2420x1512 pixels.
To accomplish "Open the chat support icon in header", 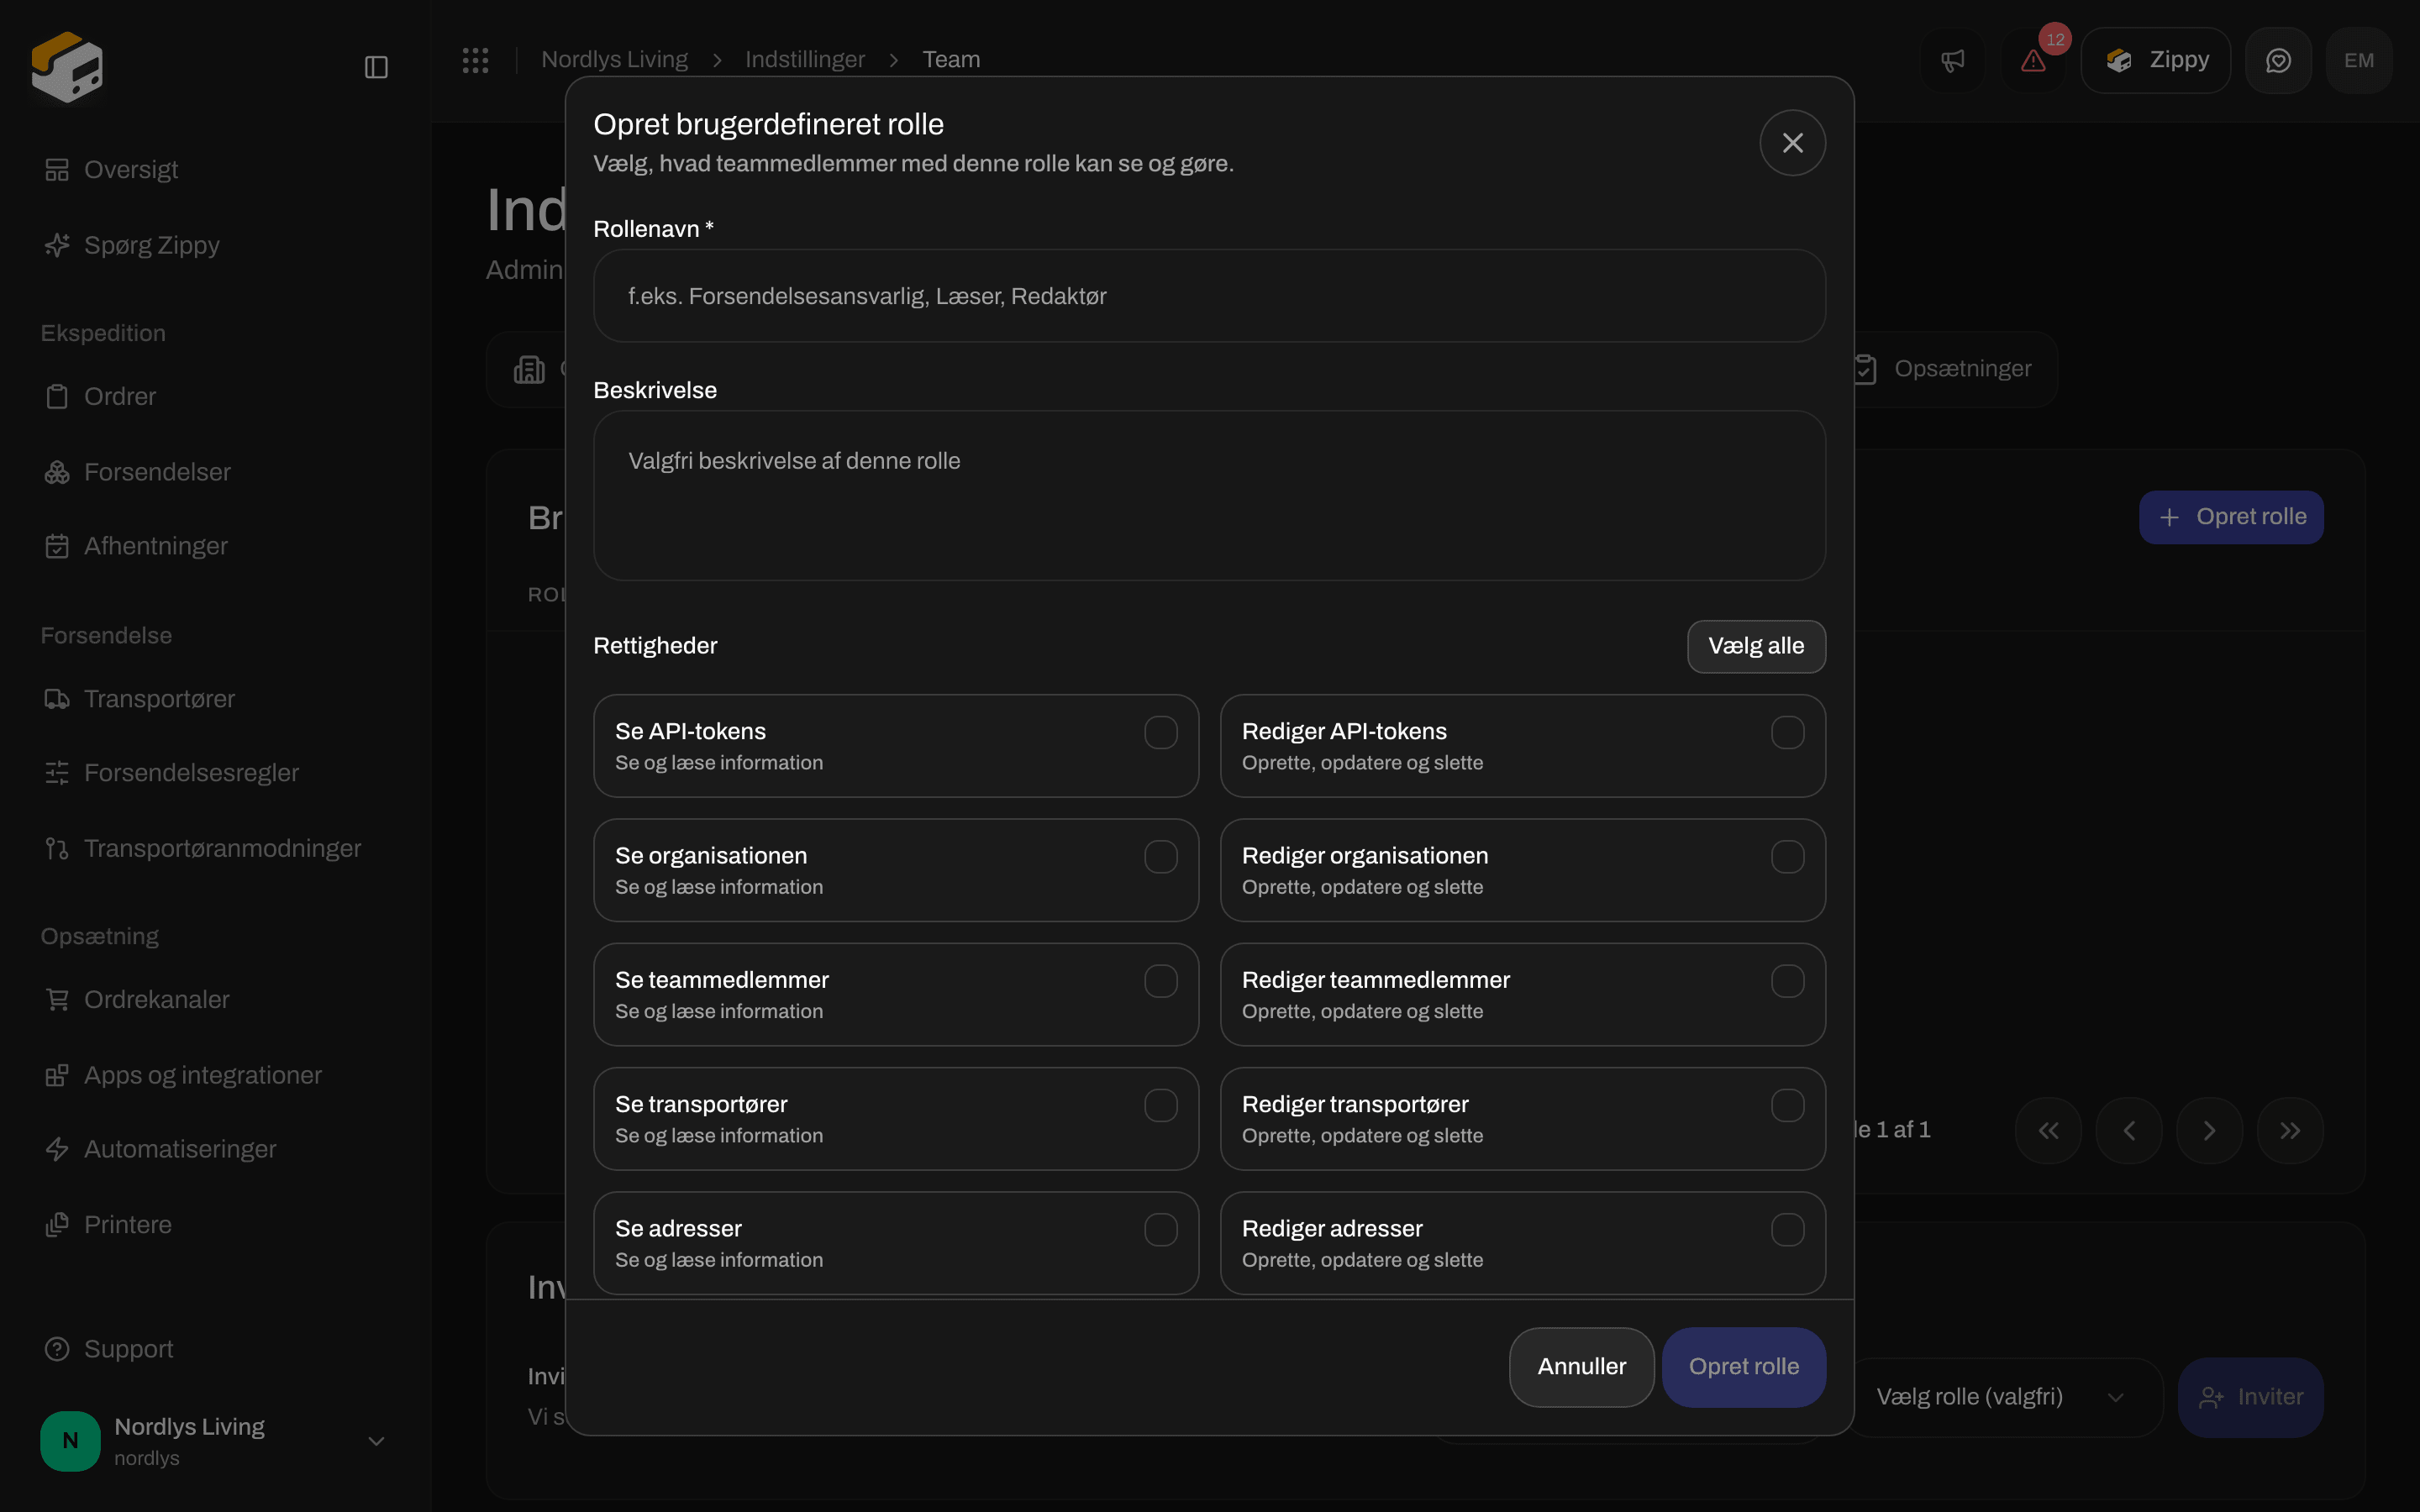I will tap(2278, 61).
